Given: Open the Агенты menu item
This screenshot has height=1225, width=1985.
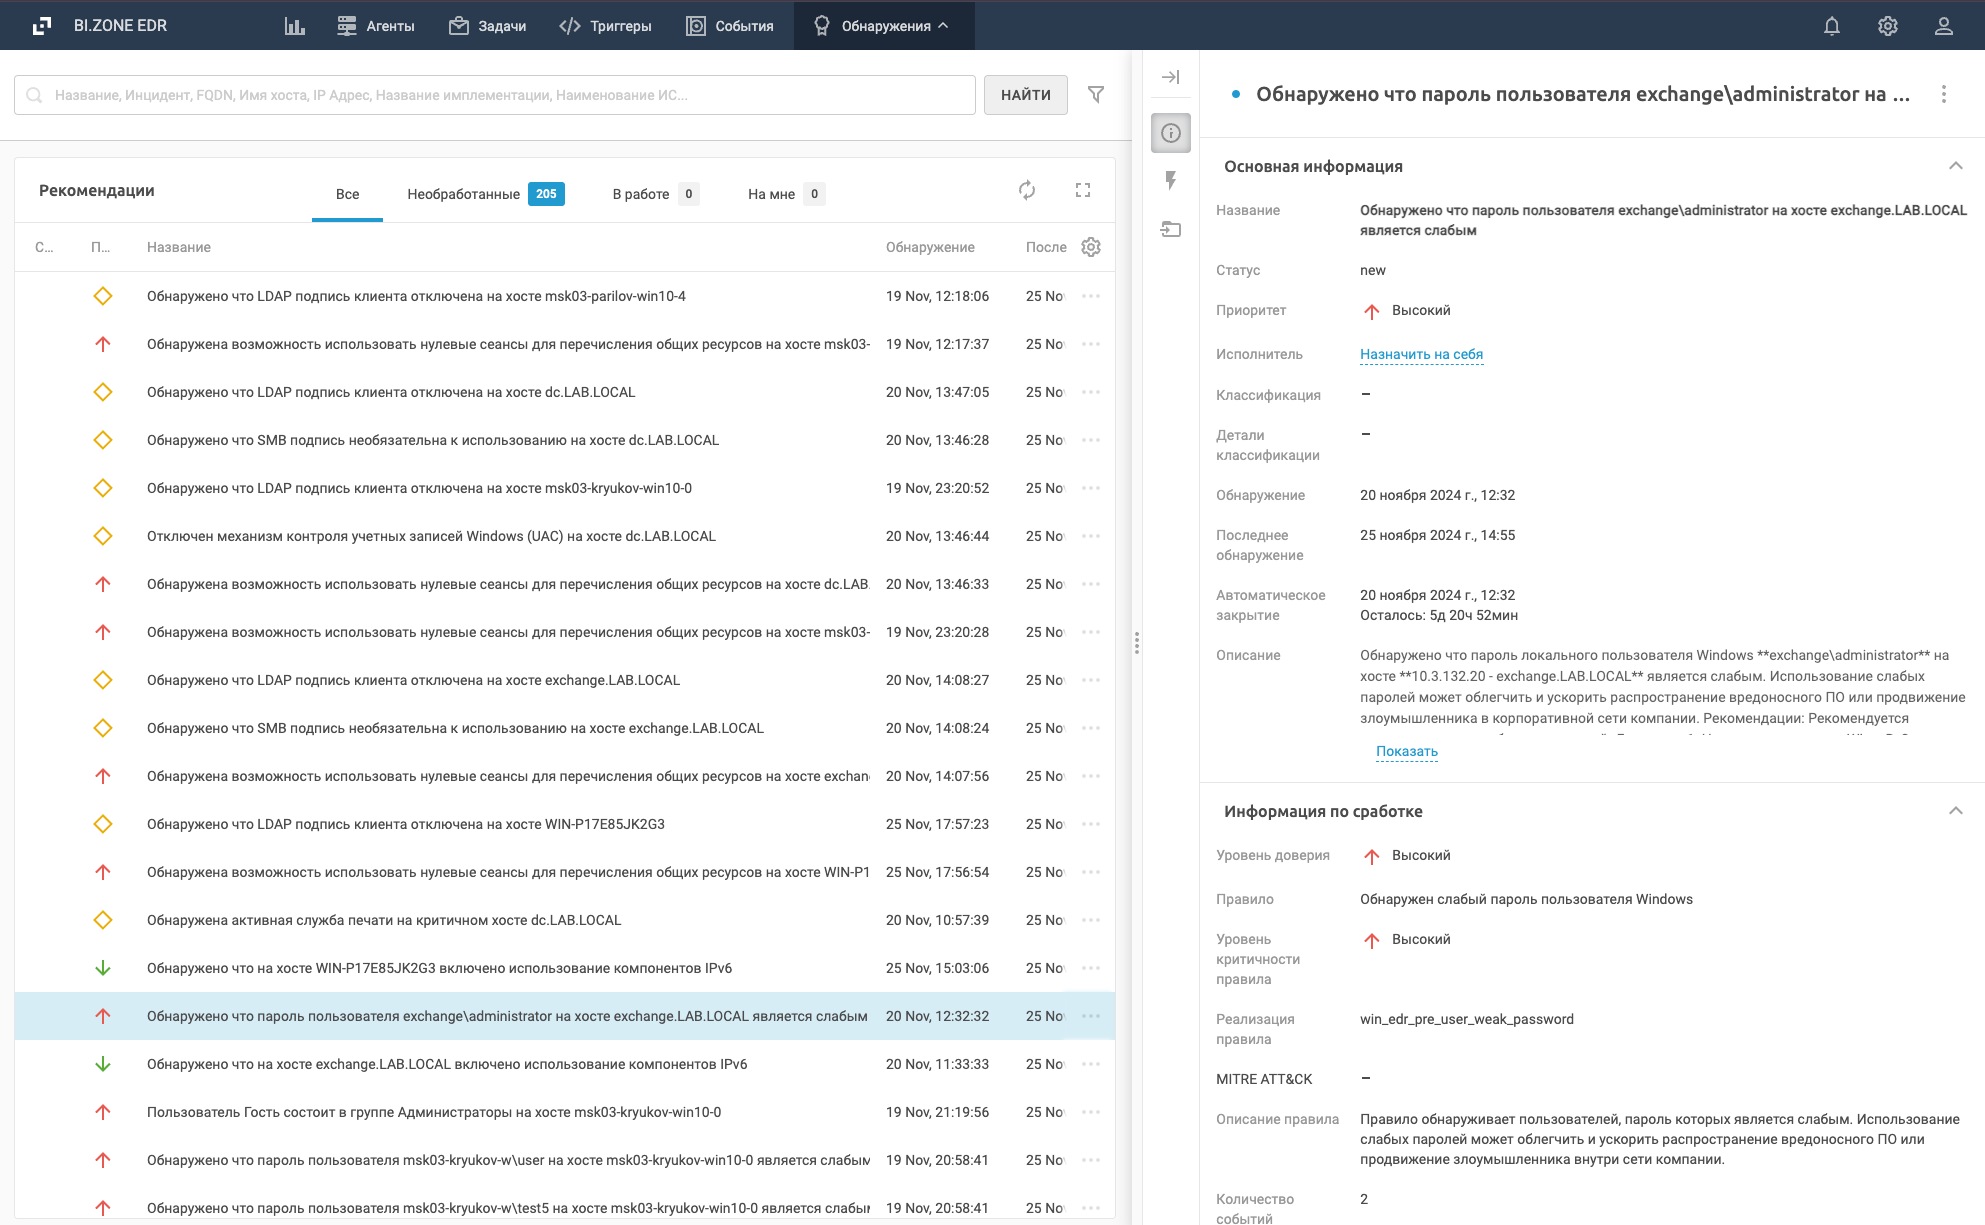Looking at the screenshot, I should tap(376, 26).
